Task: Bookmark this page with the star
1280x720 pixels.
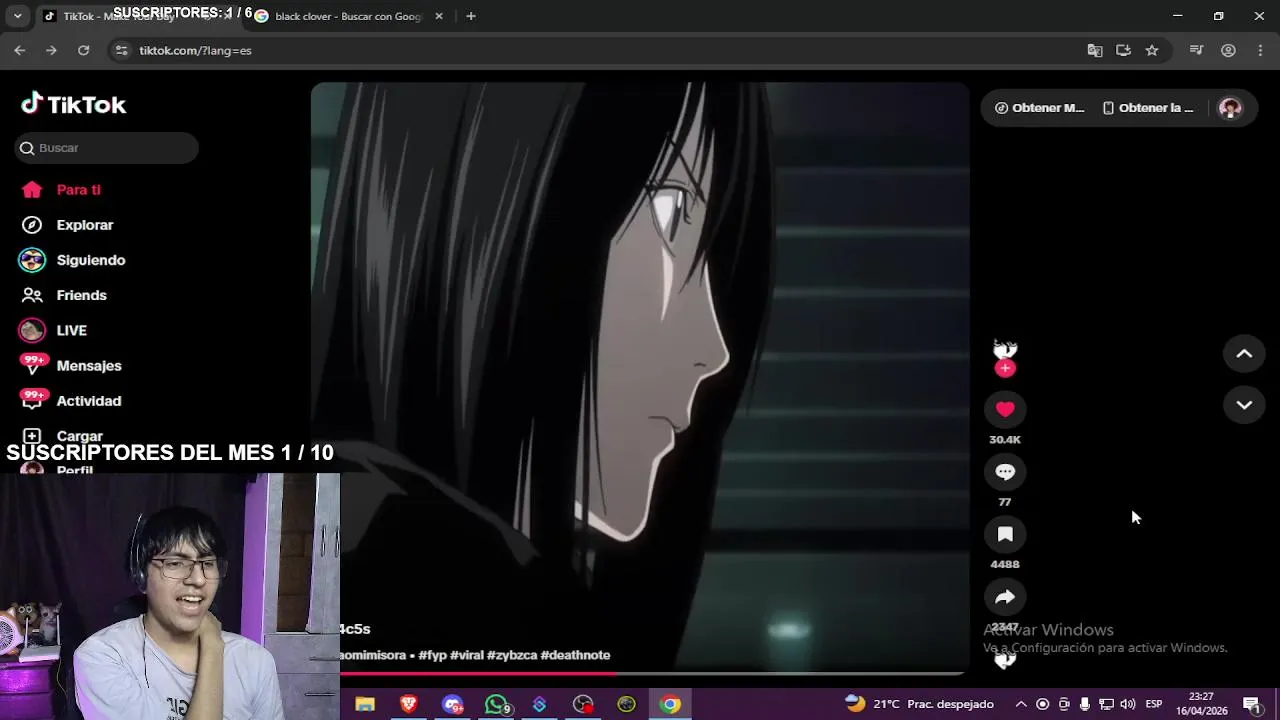Action: tap(1152, 50)
